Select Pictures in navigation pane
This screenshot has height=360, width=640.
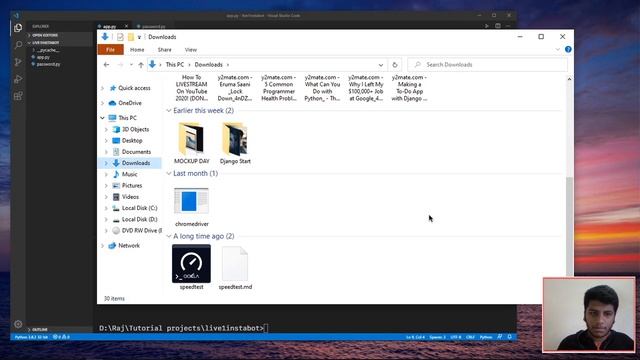pos(132,186)
